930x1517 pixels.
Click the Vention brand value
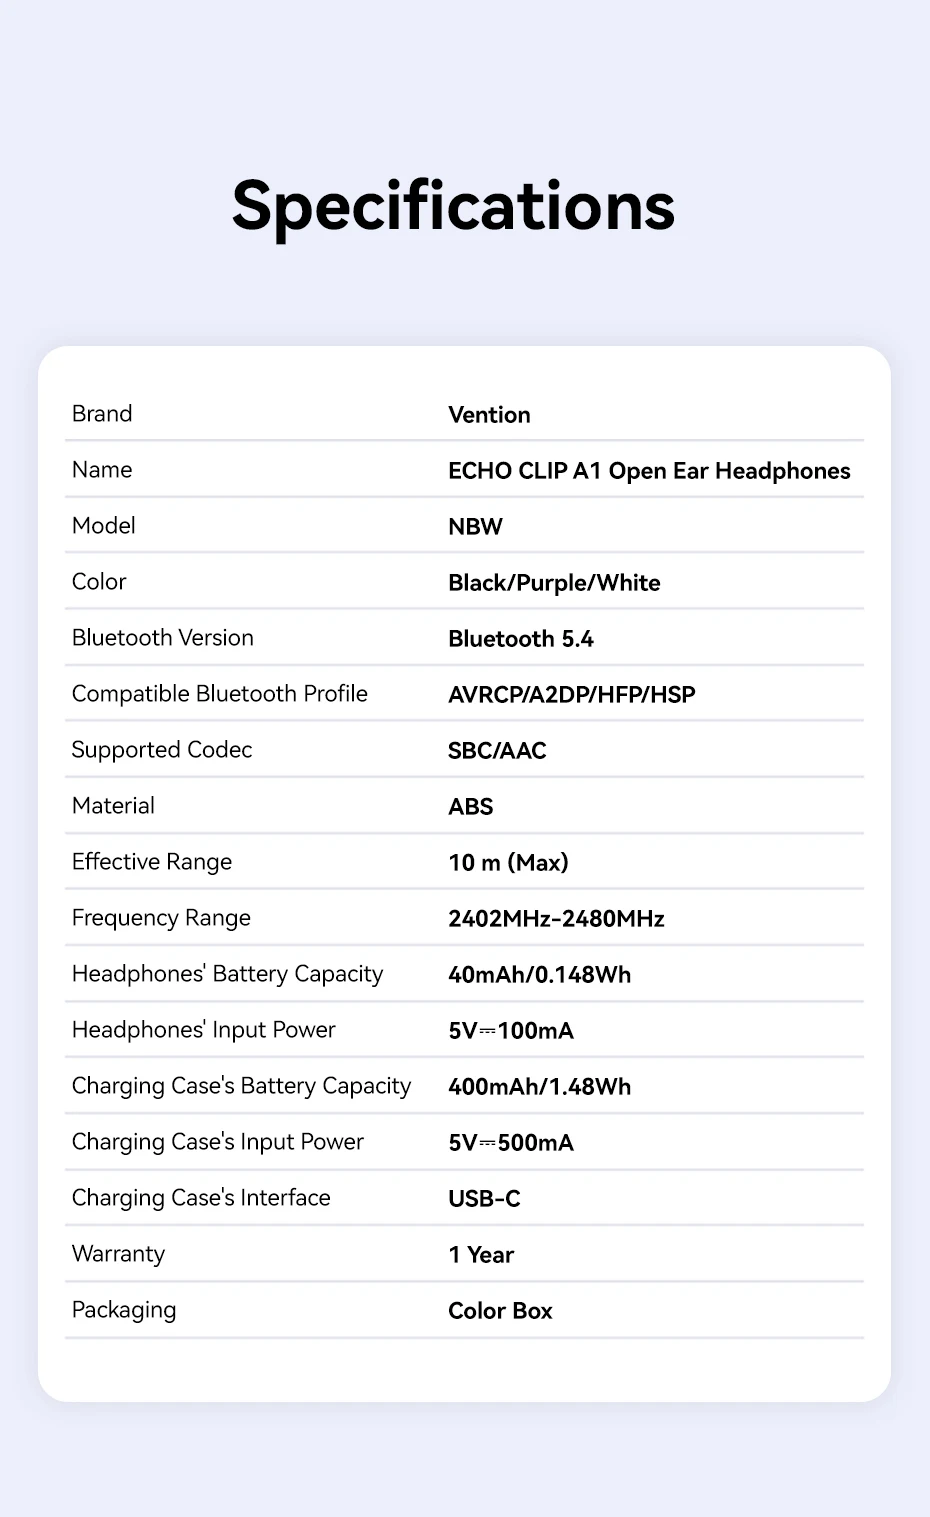point(489,415)
